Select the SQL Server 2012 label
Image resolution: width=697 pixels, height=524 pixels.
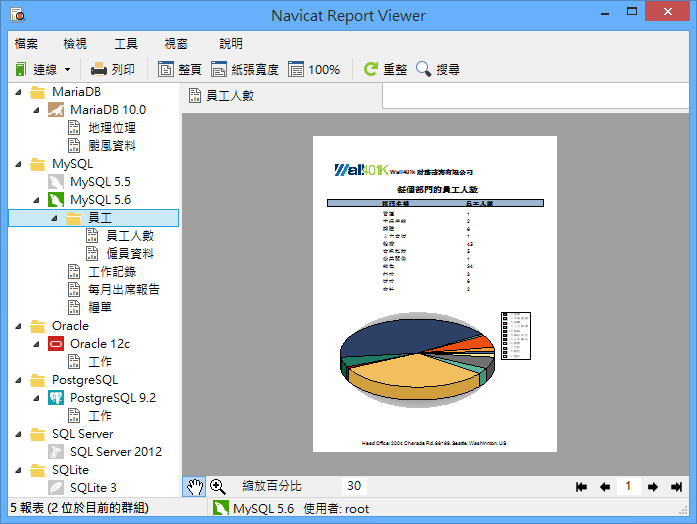tap(116, 452)
